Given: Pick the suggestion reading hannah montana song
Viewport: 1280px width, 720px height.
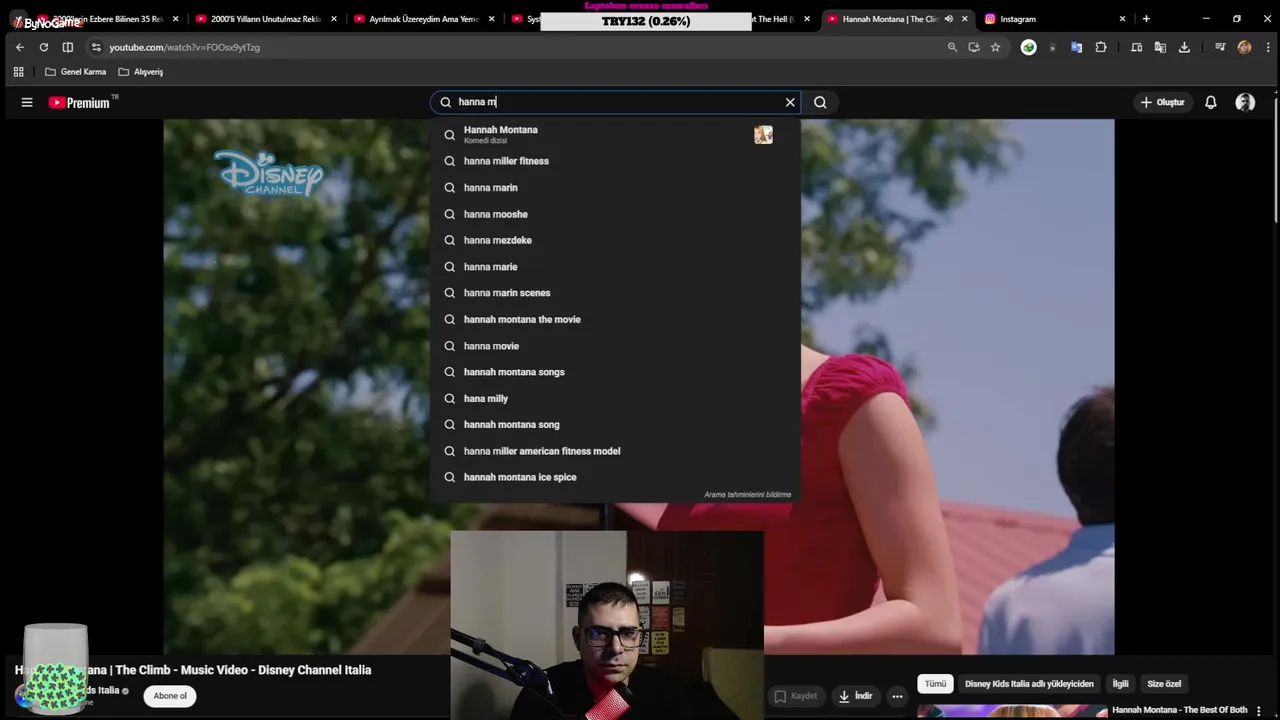Looking at the screenshot, I should point(615,425).
